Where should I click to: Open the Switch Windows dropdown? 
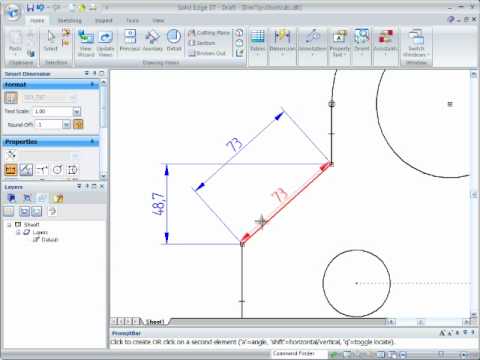pos(416,43)
